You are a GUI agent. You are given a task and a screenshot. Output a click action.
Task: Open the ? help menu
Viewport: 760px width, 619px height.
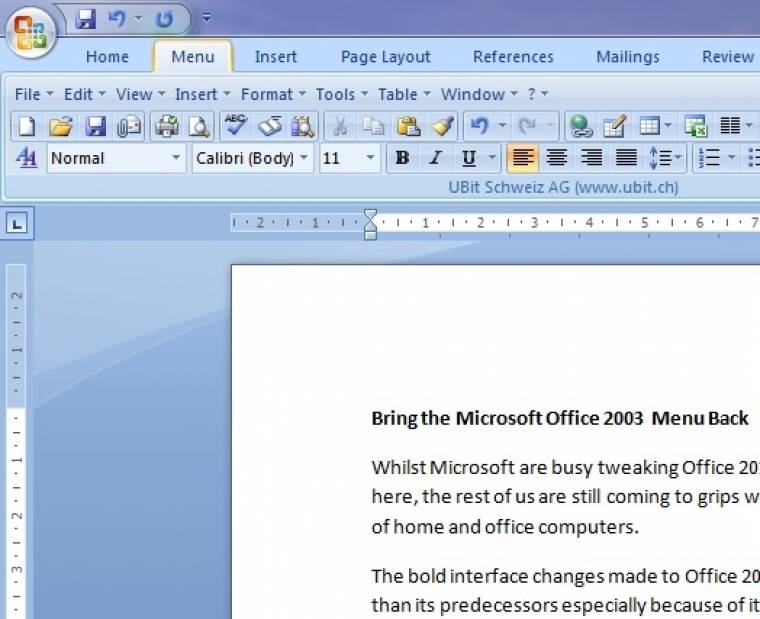[537, 94]
